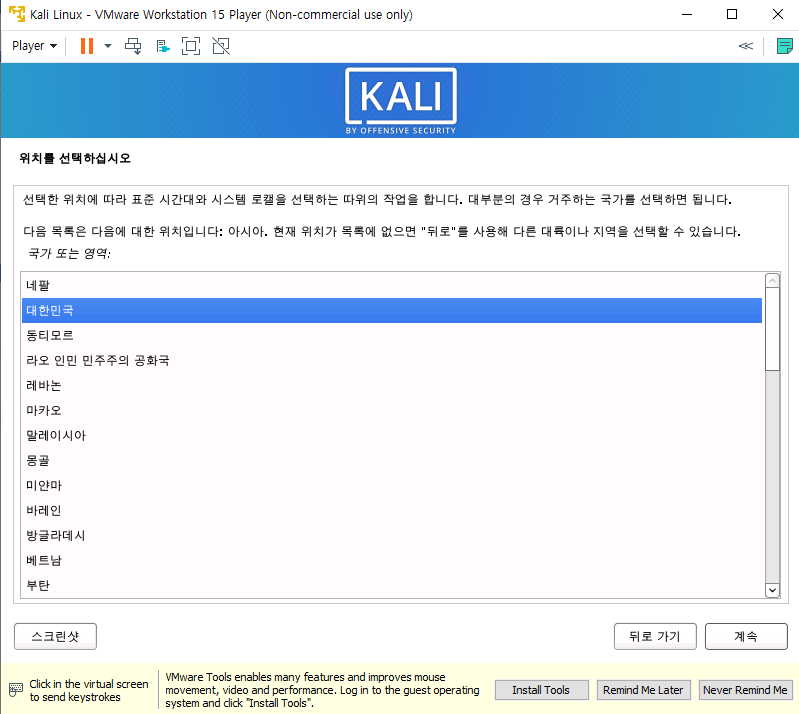Minimize the VMware Player window
The image size is (799, 714).
[687, 14]
